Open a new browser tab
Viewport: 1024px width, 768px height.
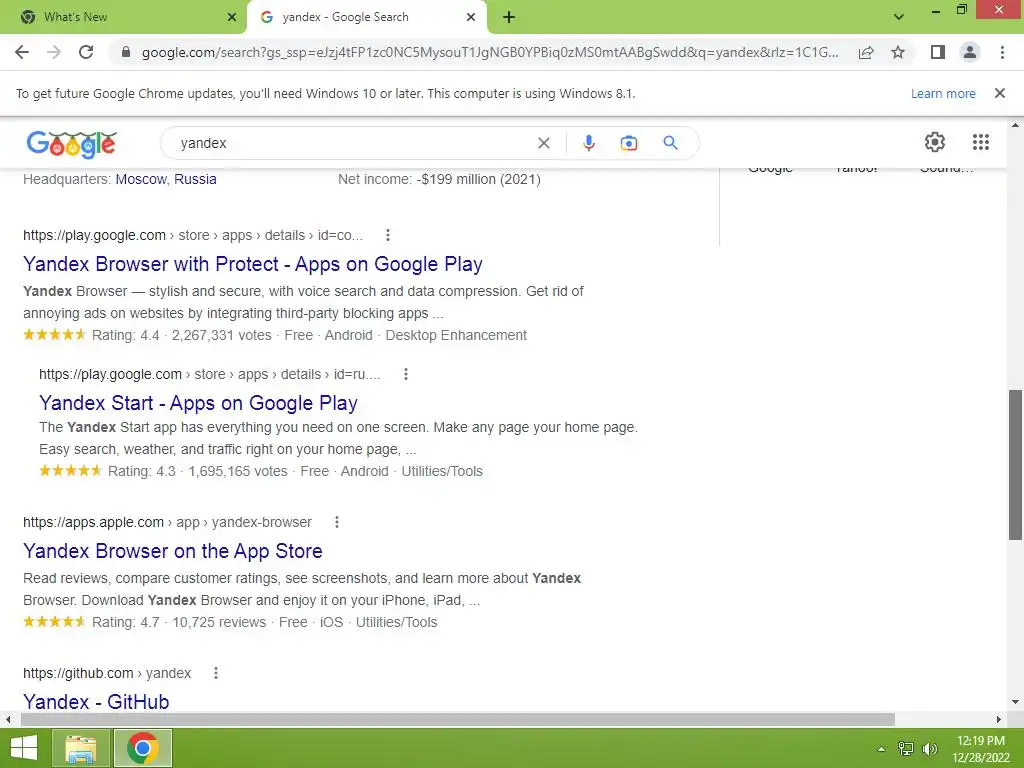click(509, 17)
